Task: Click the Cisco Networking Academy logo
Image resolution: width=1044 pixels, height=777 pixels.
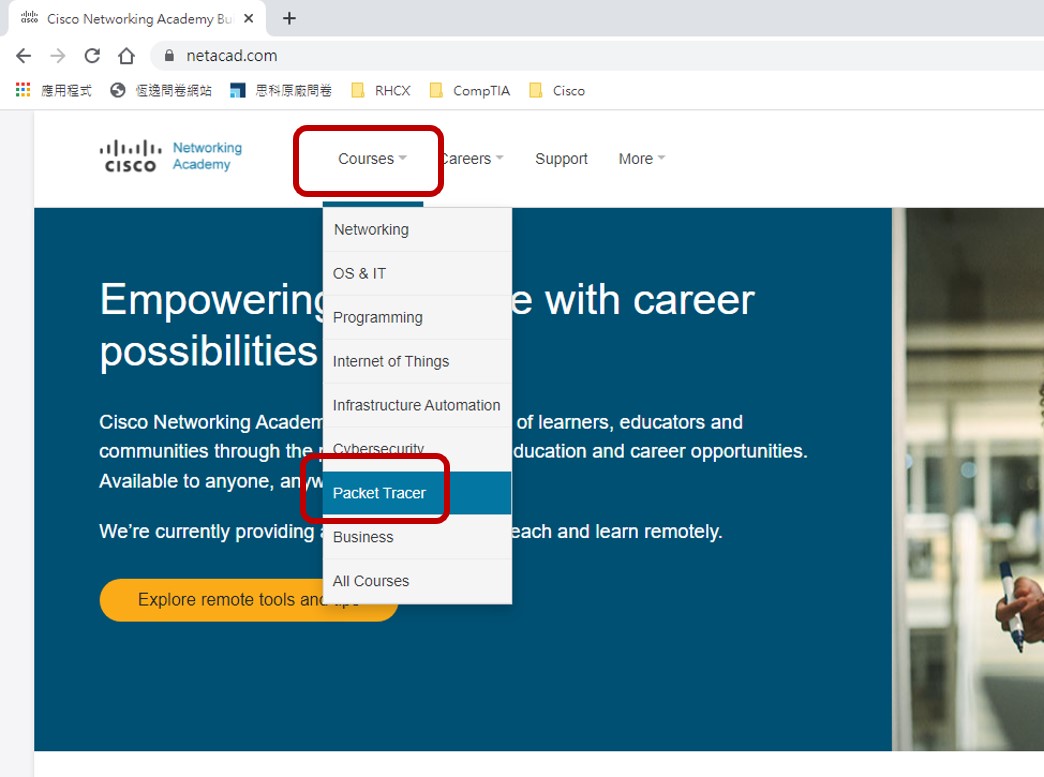Action: click(170, 156)
